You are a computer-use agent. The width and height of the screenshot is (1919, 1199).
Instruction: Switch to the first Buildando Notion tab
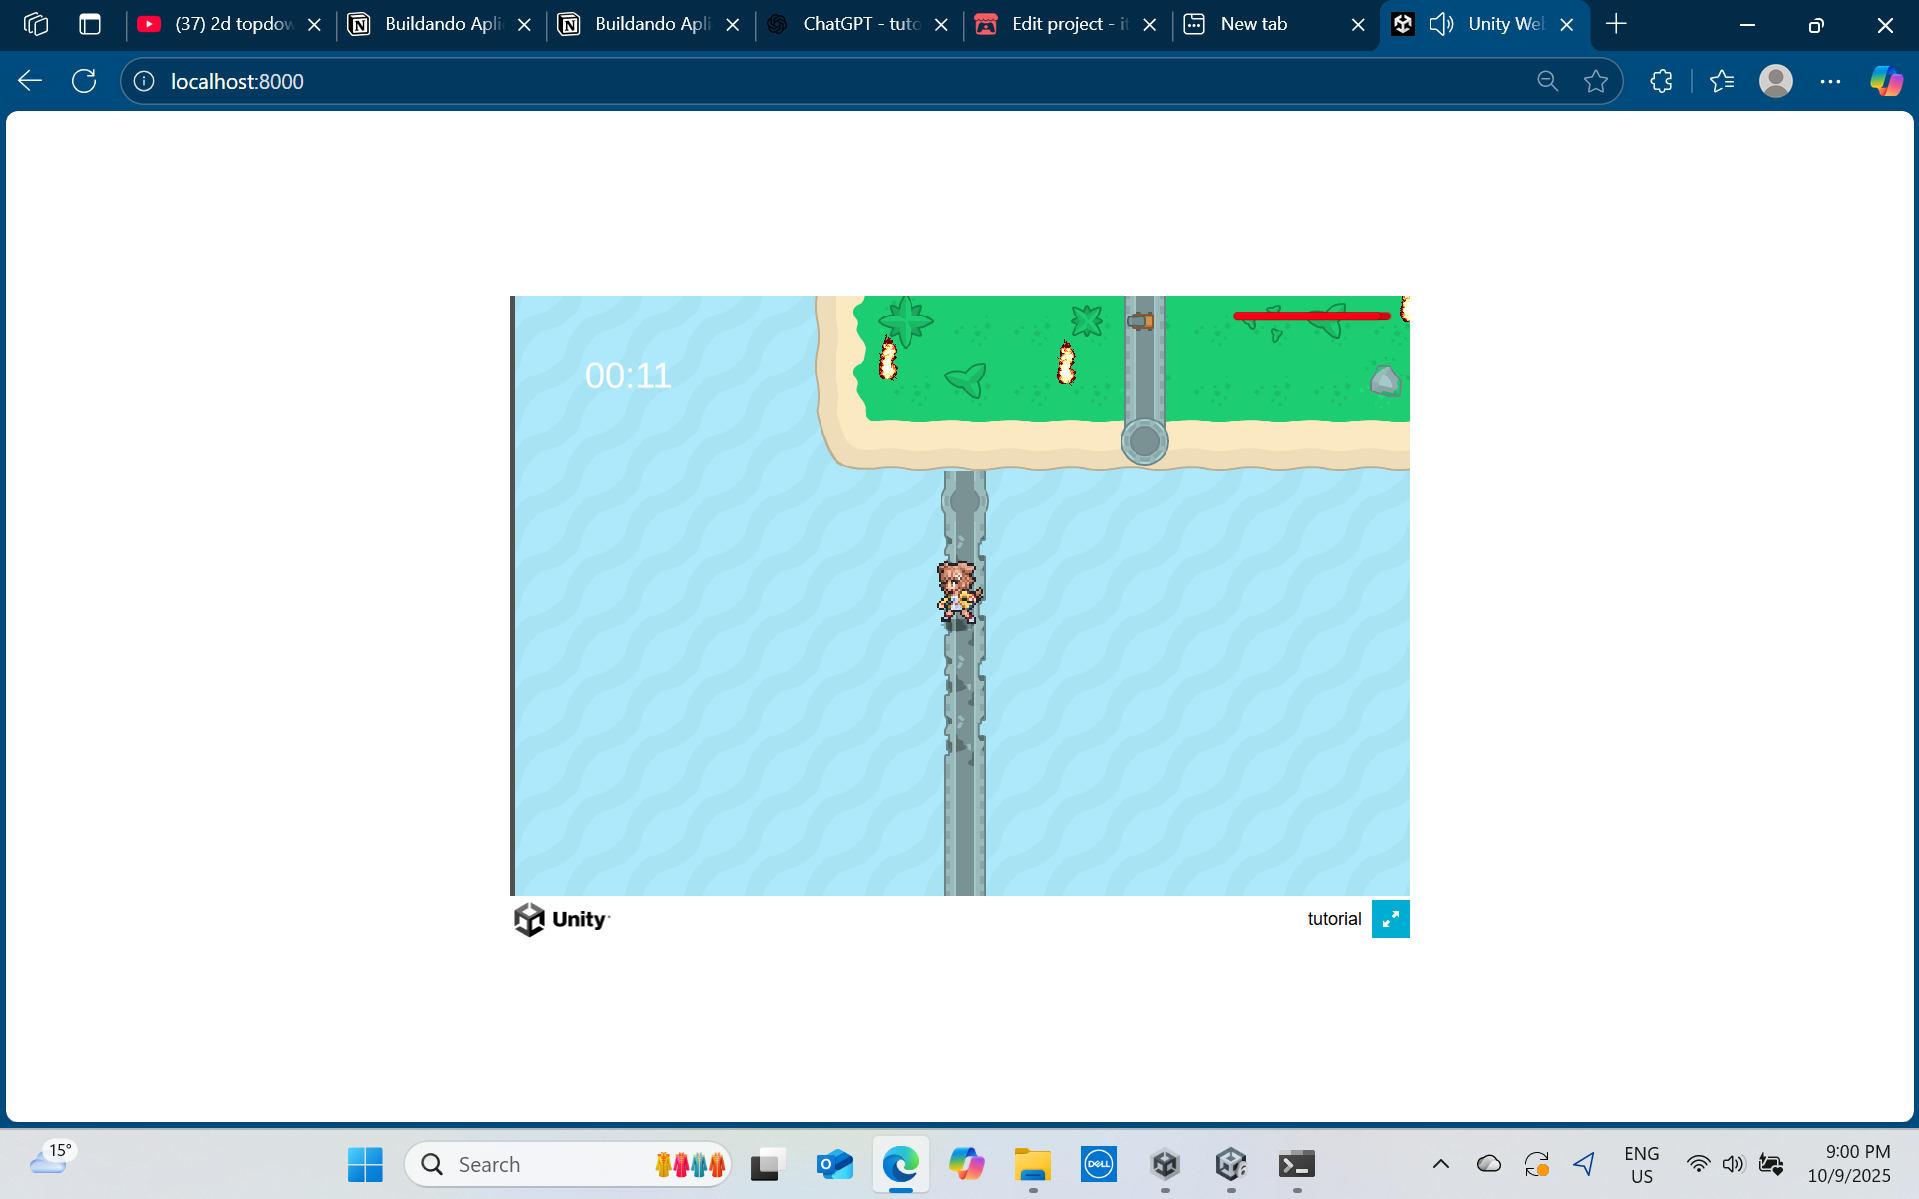click(441, 24)
